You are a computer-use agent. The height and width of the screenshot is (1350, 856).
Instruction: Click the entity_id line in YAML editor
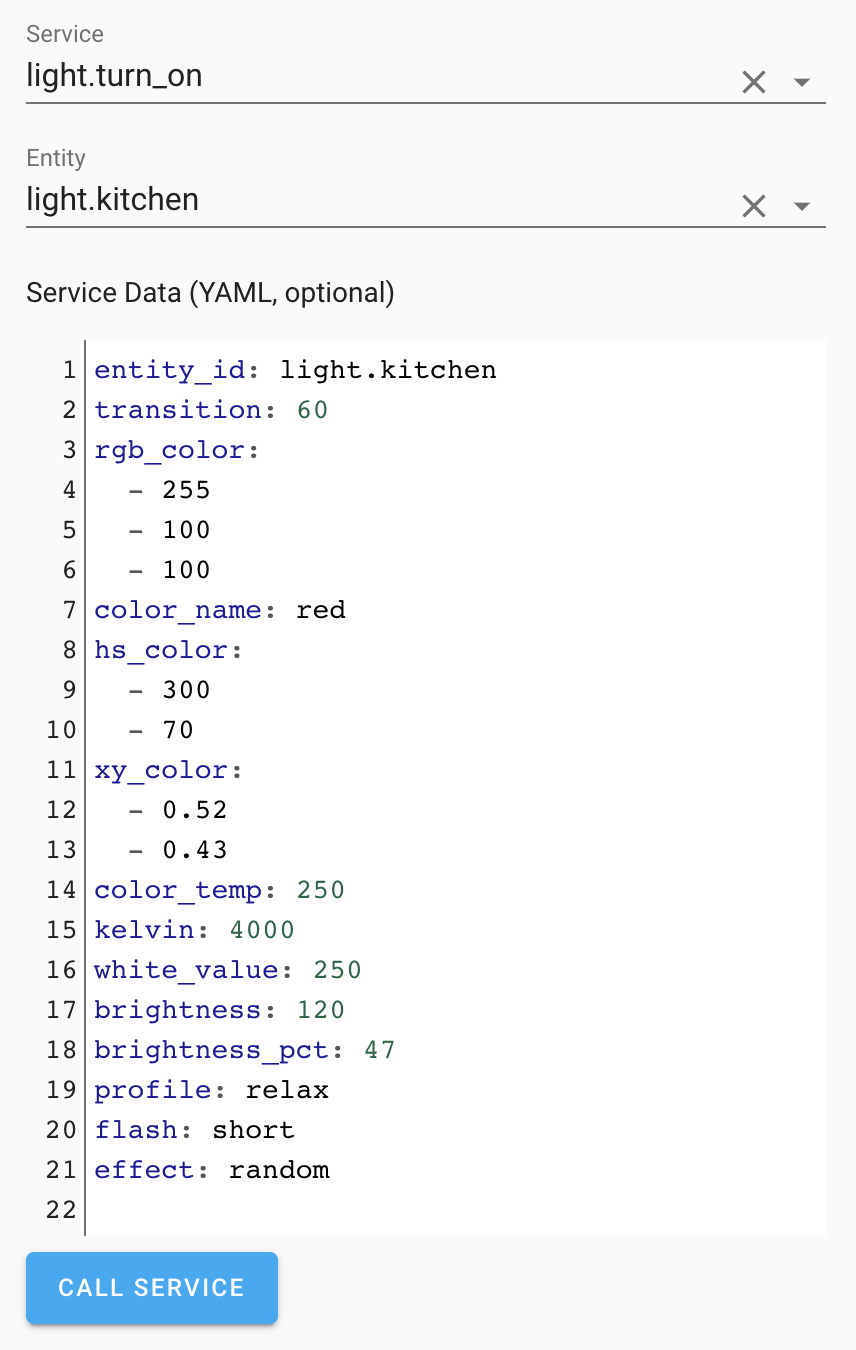coord(295,369)
